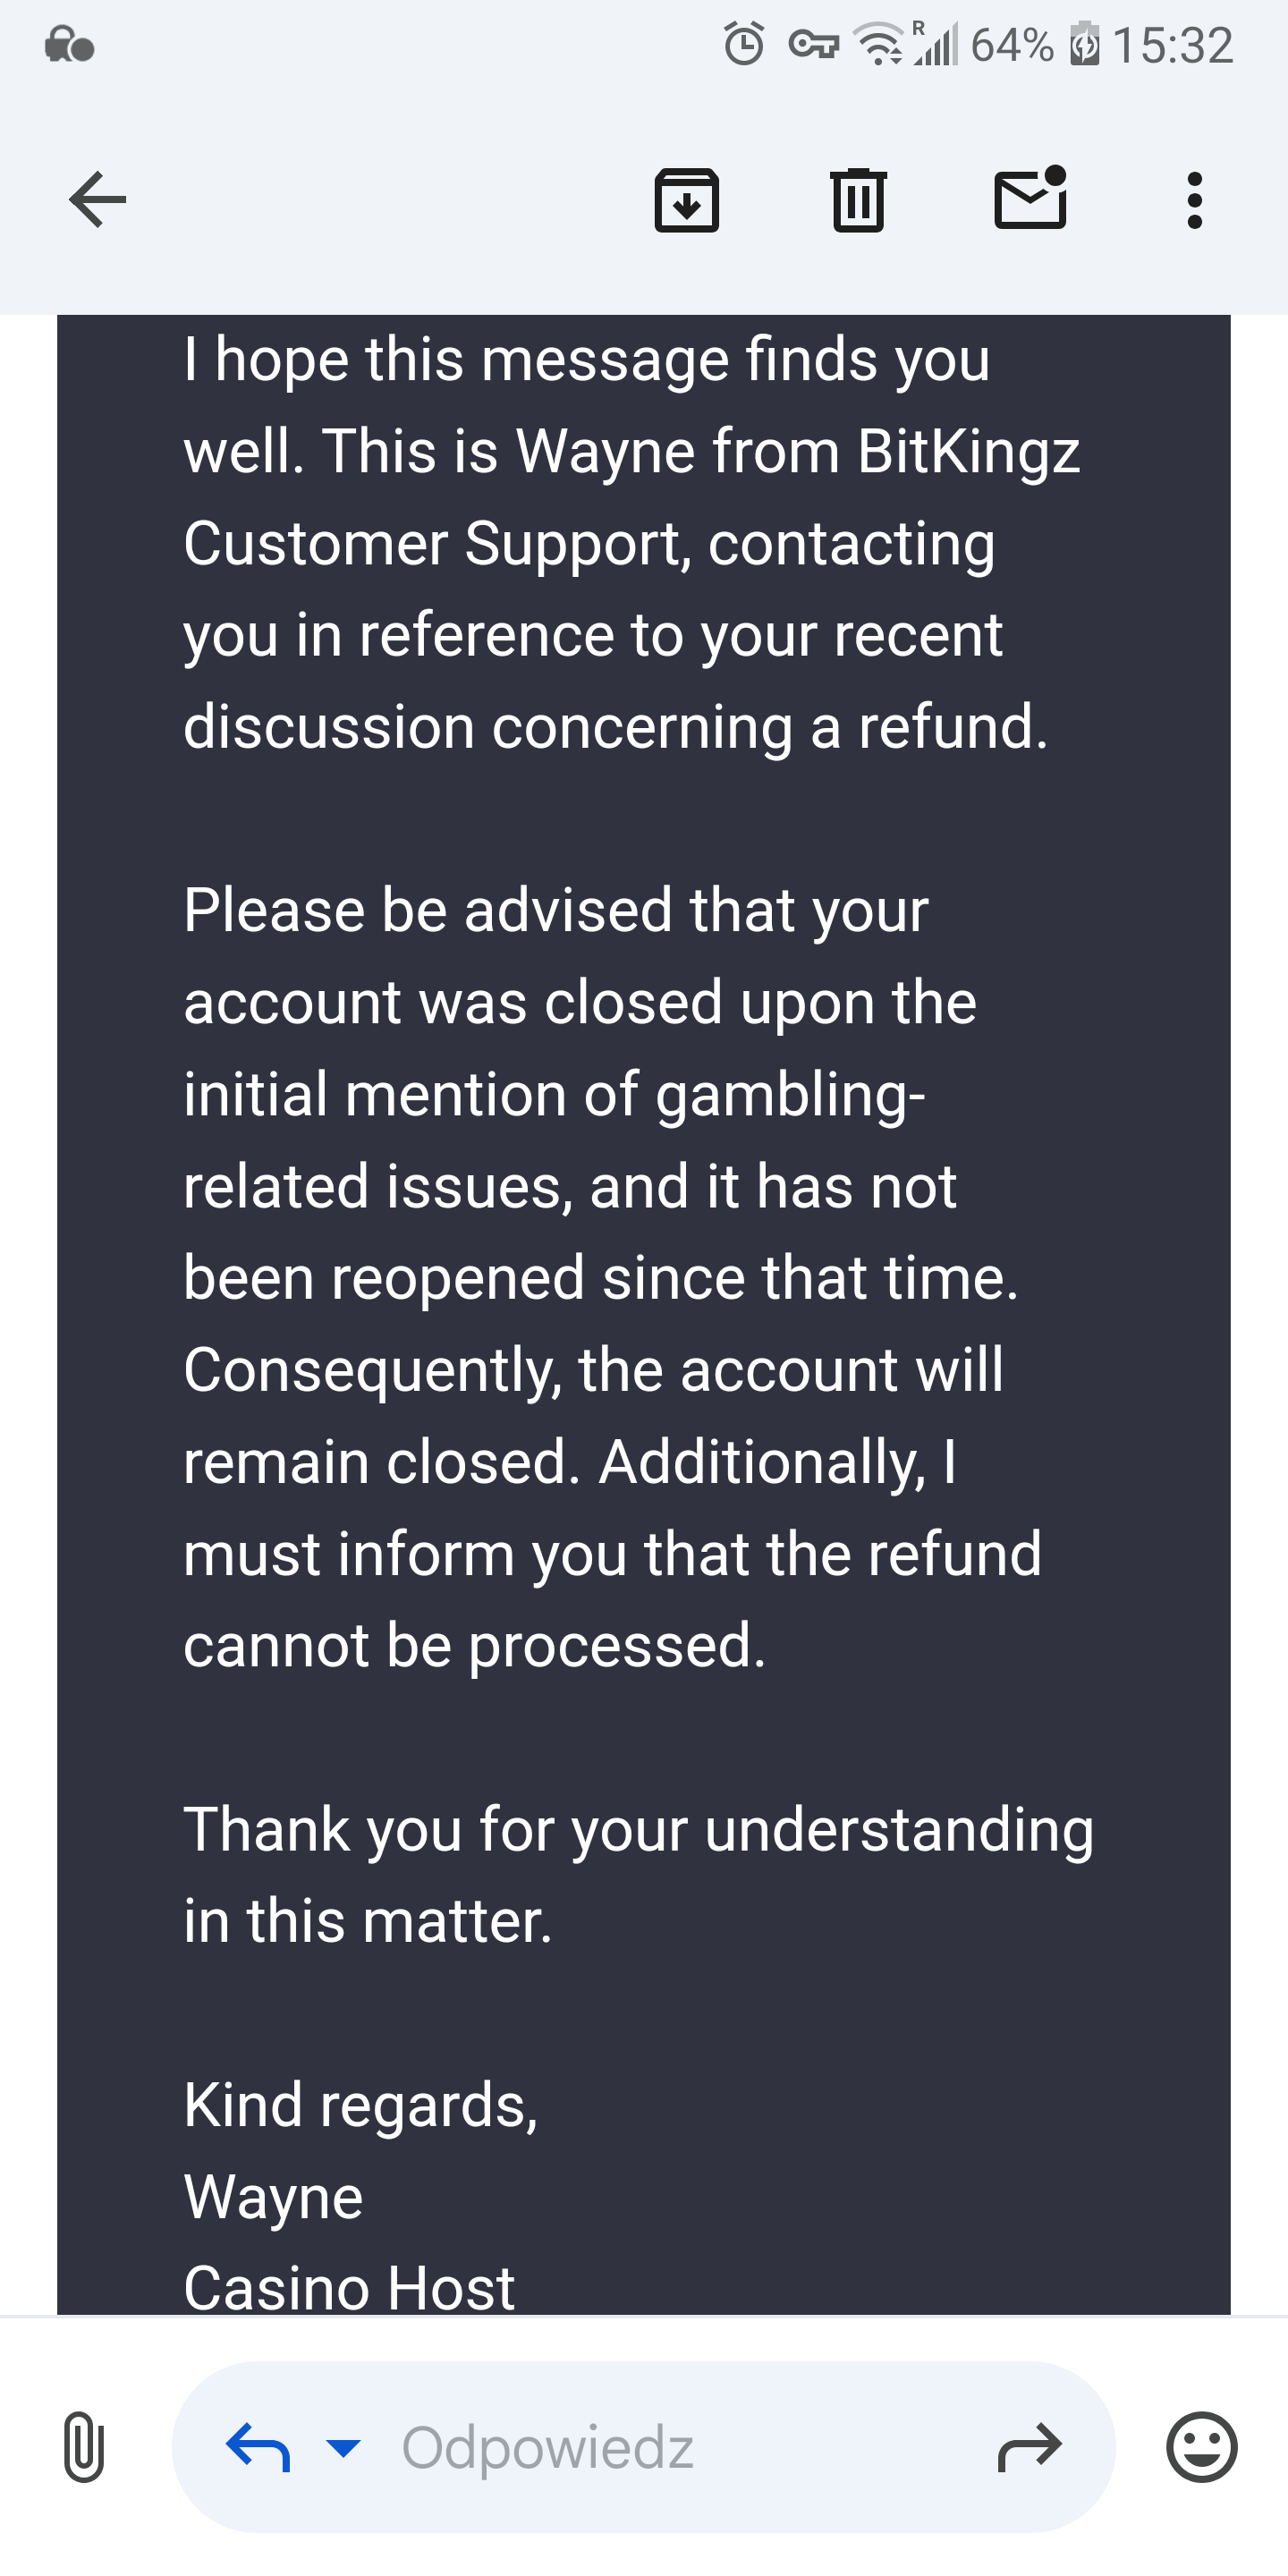Viewport: 1288px width, 2576px height.
Task: Expand the reply type dropdown arrow
Action: 343,2446
